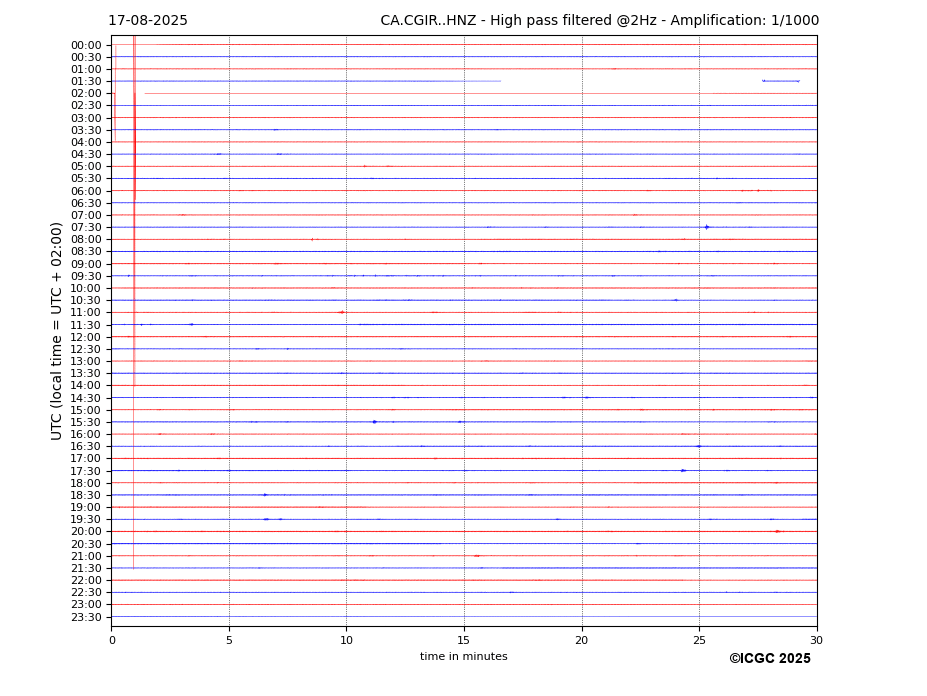Click the UTC local time y-axis label

click(x=56, y=331)
